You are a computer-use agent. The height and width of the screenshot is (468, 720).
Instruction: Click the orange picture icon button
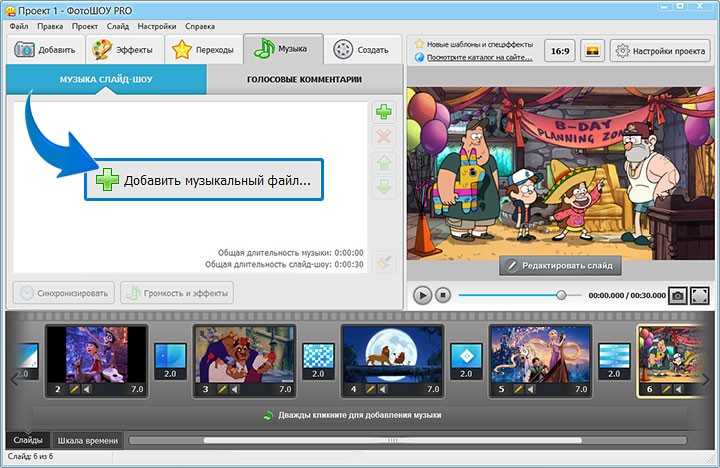coord(592,51)
